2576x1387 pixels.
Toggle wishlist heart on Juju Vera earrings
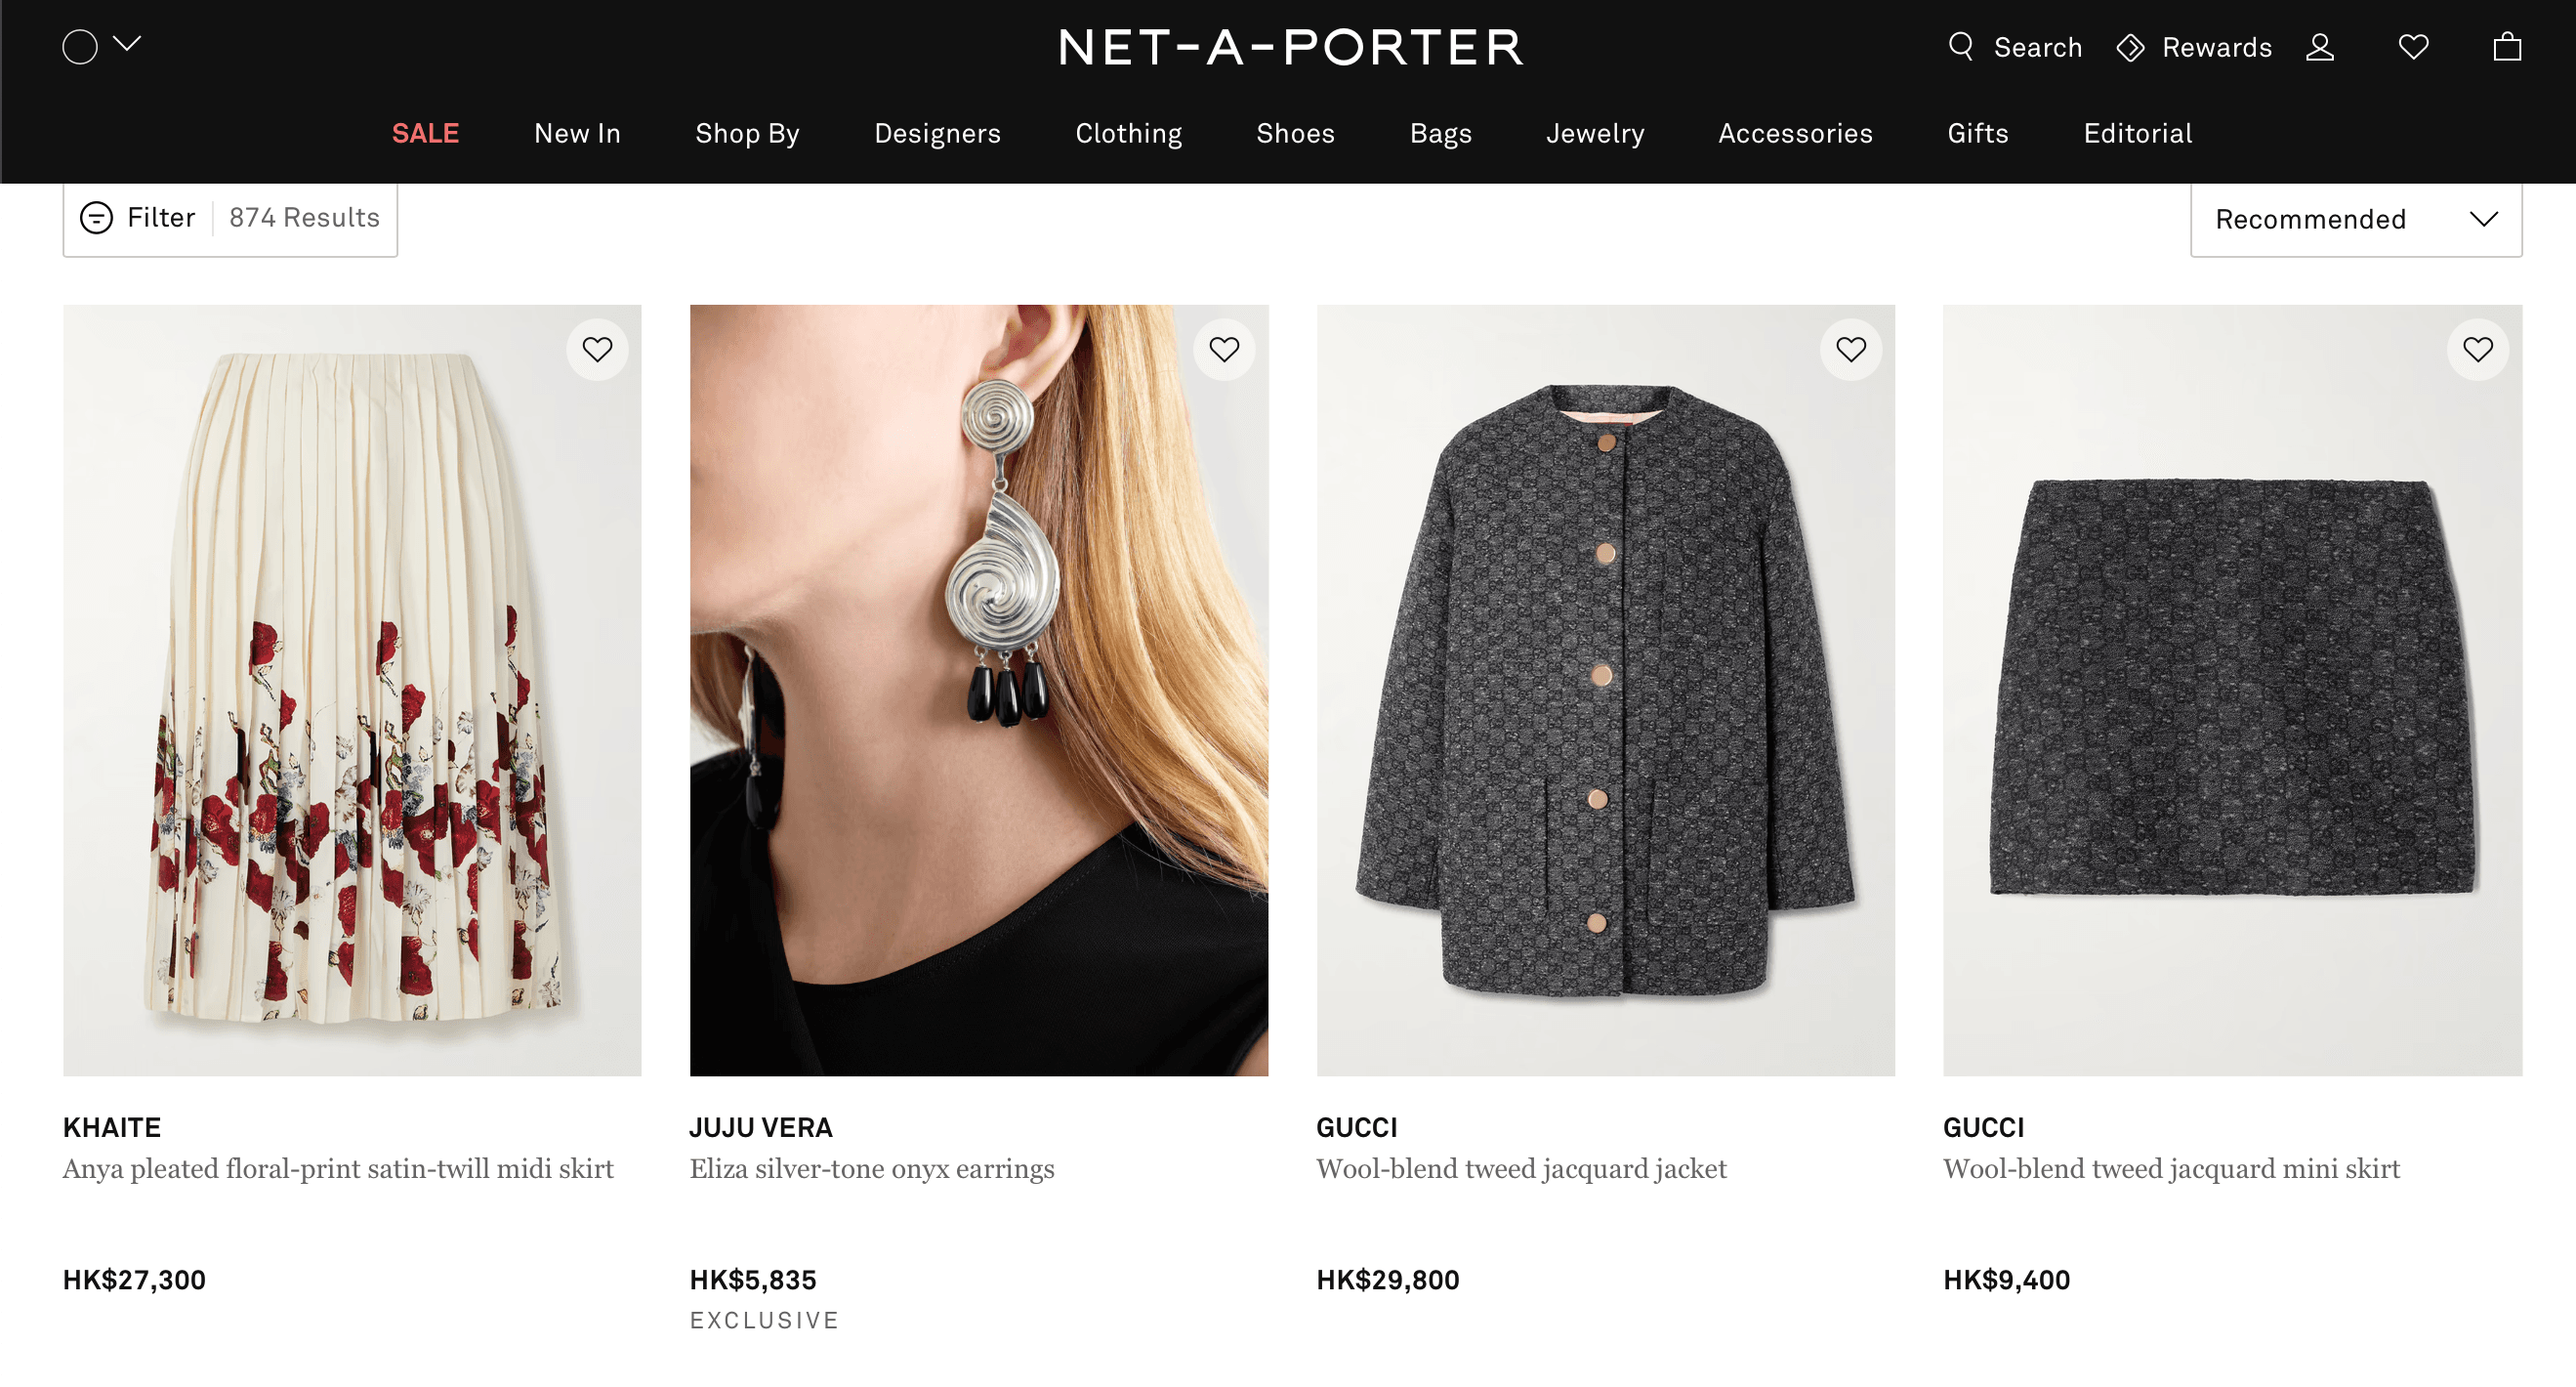pyautogui.click(x=1223, y=349)
